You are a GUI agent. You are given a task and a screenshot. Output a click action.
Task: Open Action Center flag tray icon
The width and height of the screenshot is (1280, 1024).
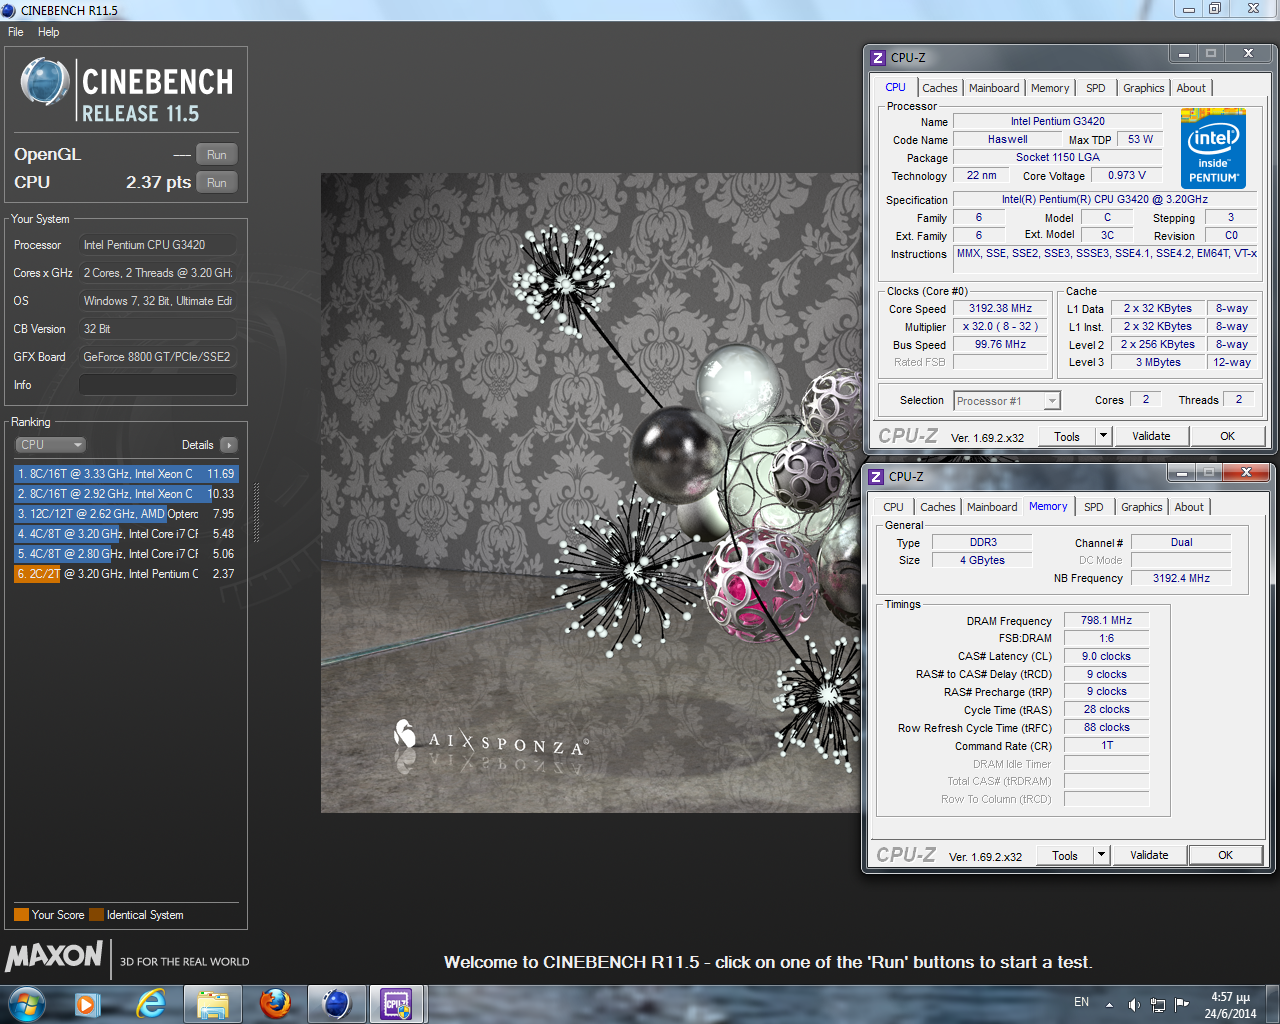[1182, 1004]
